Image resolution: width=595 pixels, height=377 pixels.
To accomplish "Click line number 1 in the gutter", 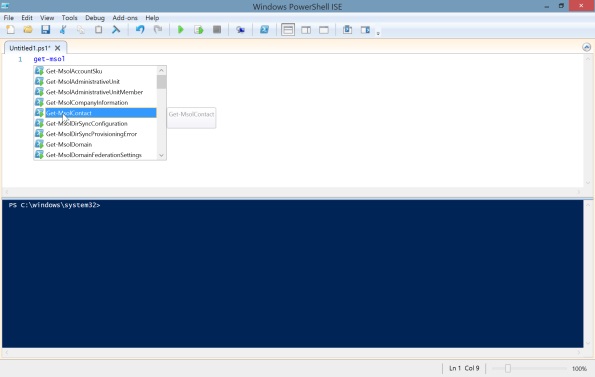I will pos(20,60).
